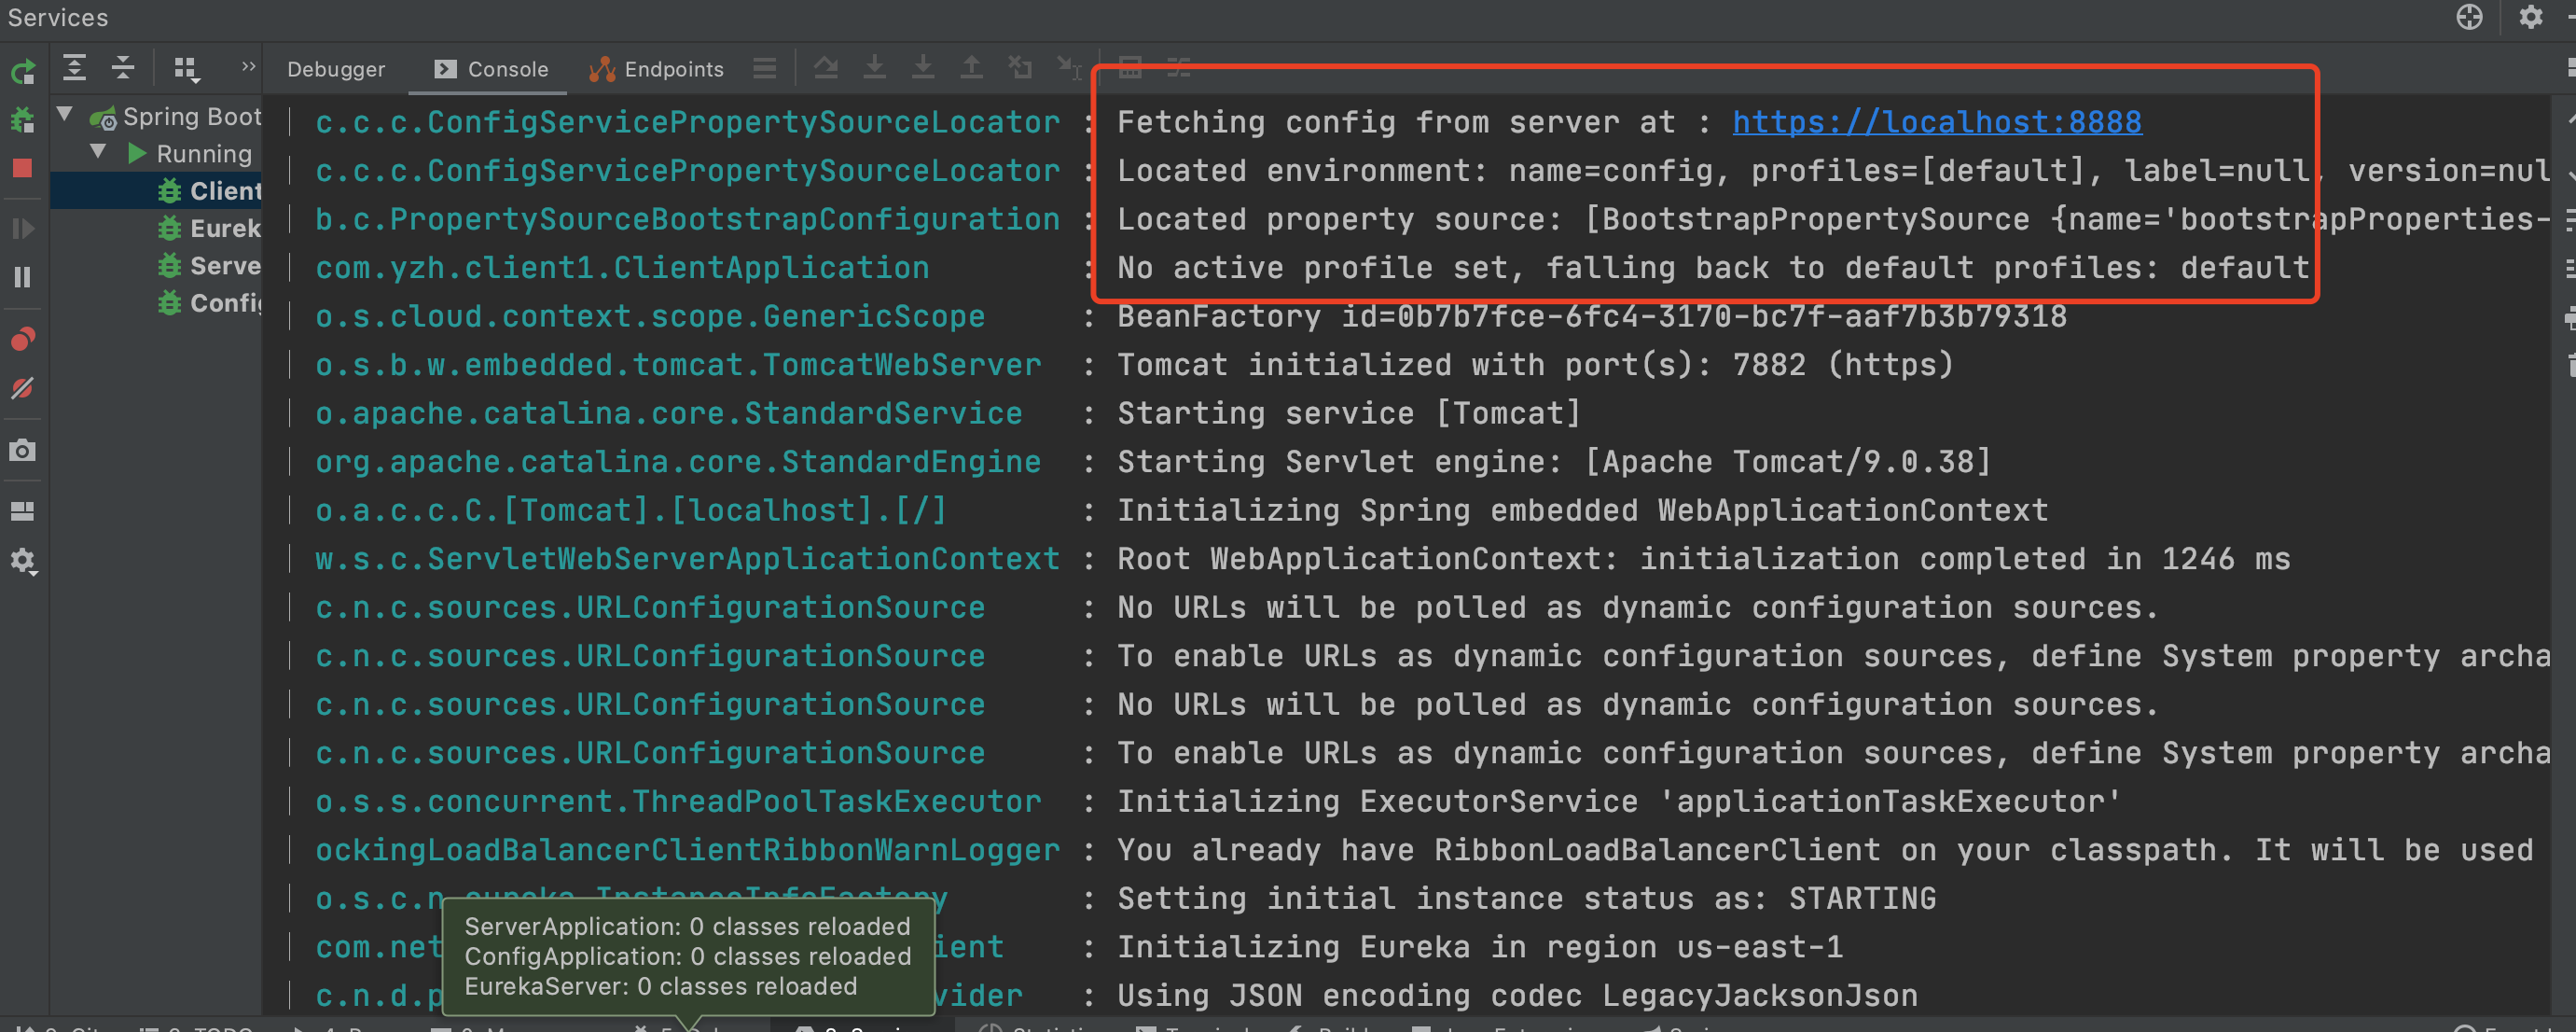Click the Debugger tab in Services panel
Viewport: 2576px width, 1032px height.
(x=335, y=69)
